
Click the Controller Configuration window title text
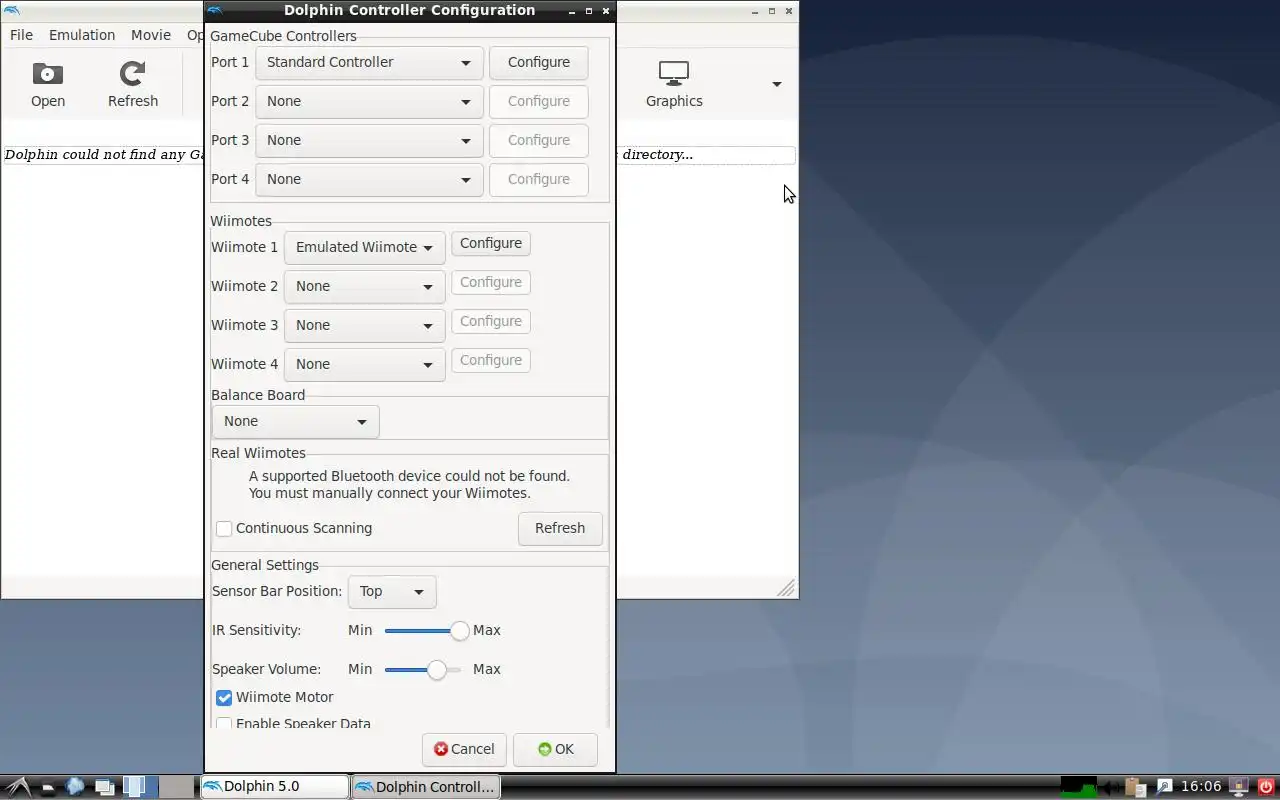[x=409, y=10]
